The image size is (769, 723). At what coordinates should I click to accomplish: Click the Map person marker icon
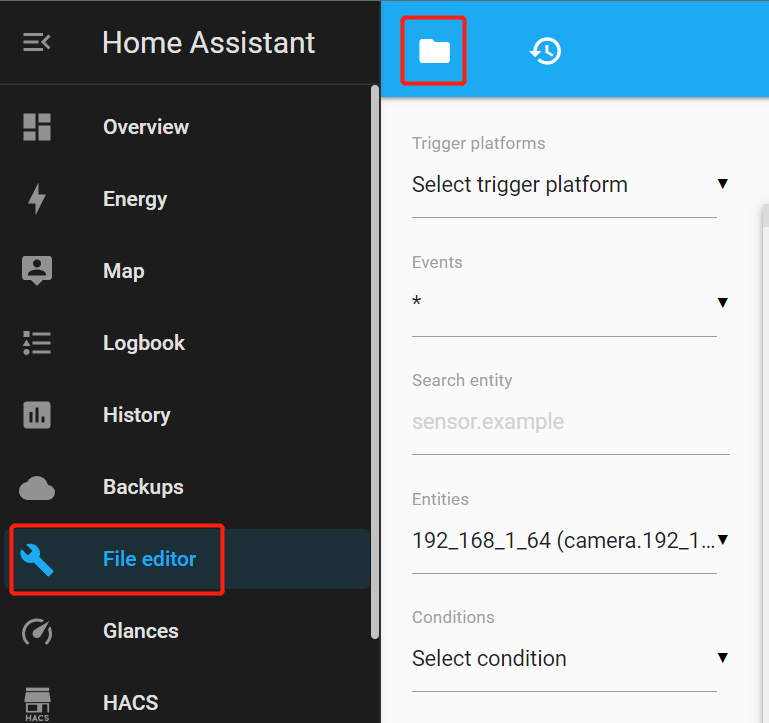click(x=37, y=271)
